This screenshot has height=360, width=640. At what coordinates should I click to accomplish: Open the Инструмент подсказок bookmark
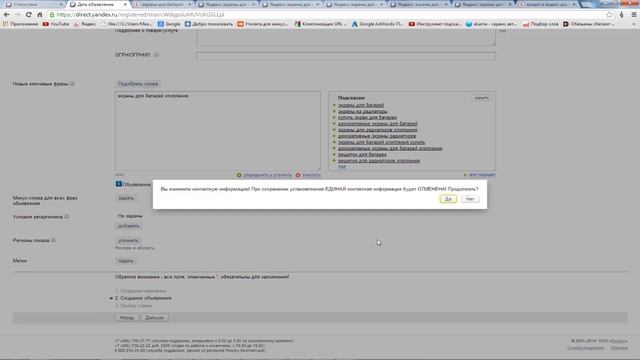(436, 24)
